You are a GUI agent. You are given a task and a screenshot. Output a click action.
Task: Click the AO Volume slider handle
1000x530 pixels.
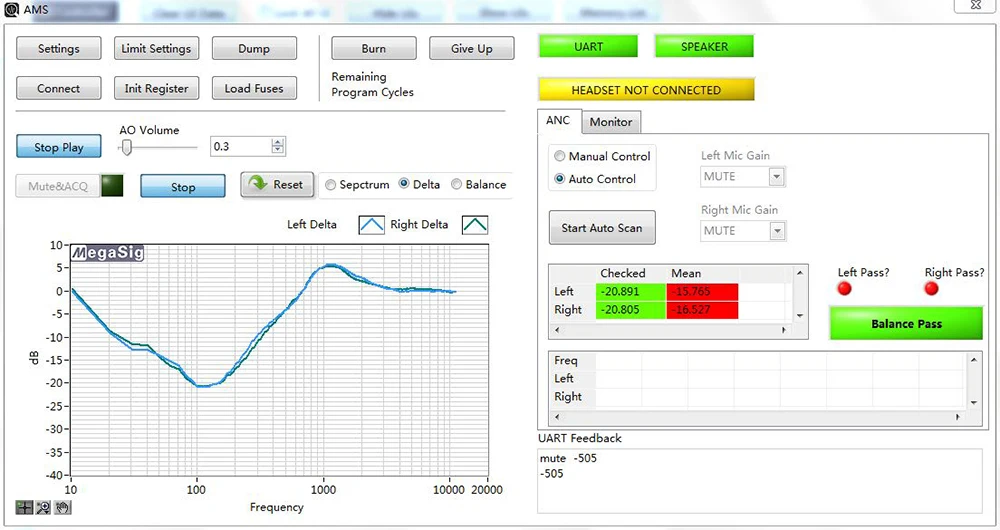pos(127,147)
